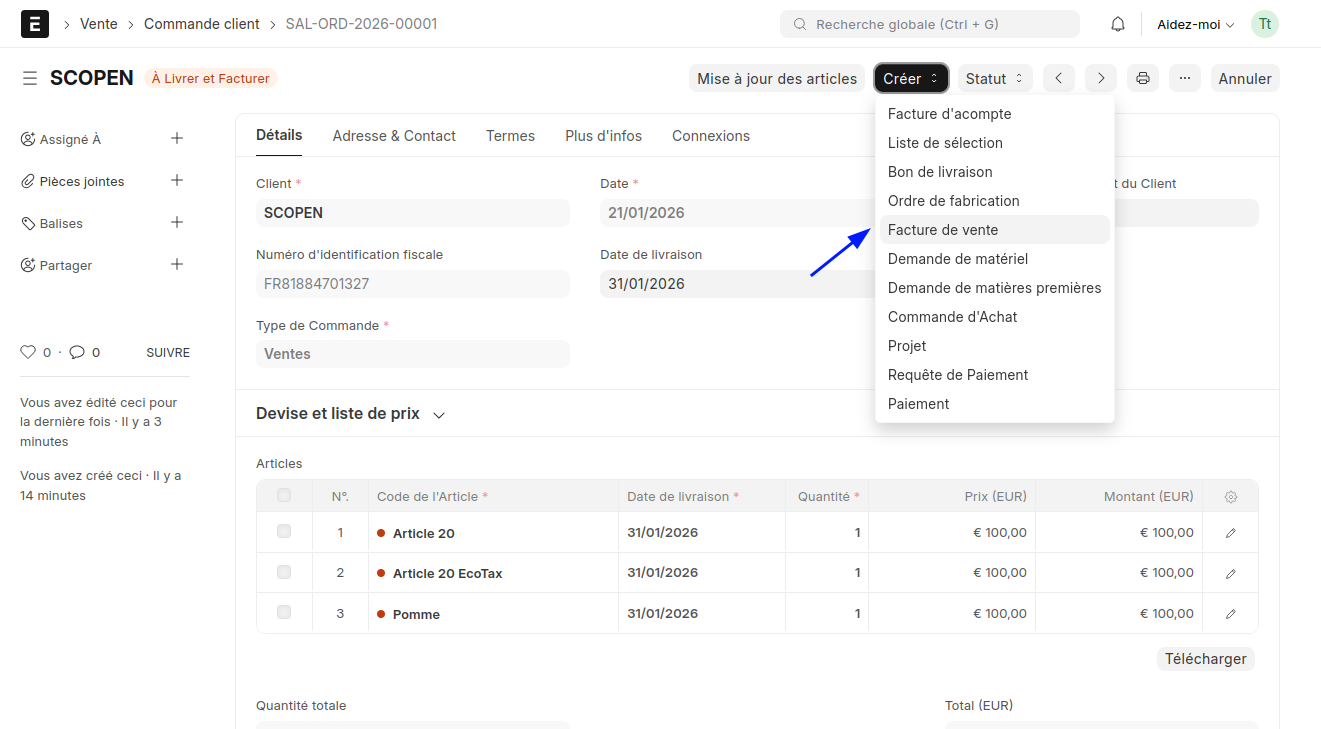
Task: Check row 3 Pomme checkbox
Action: point(284,612)
